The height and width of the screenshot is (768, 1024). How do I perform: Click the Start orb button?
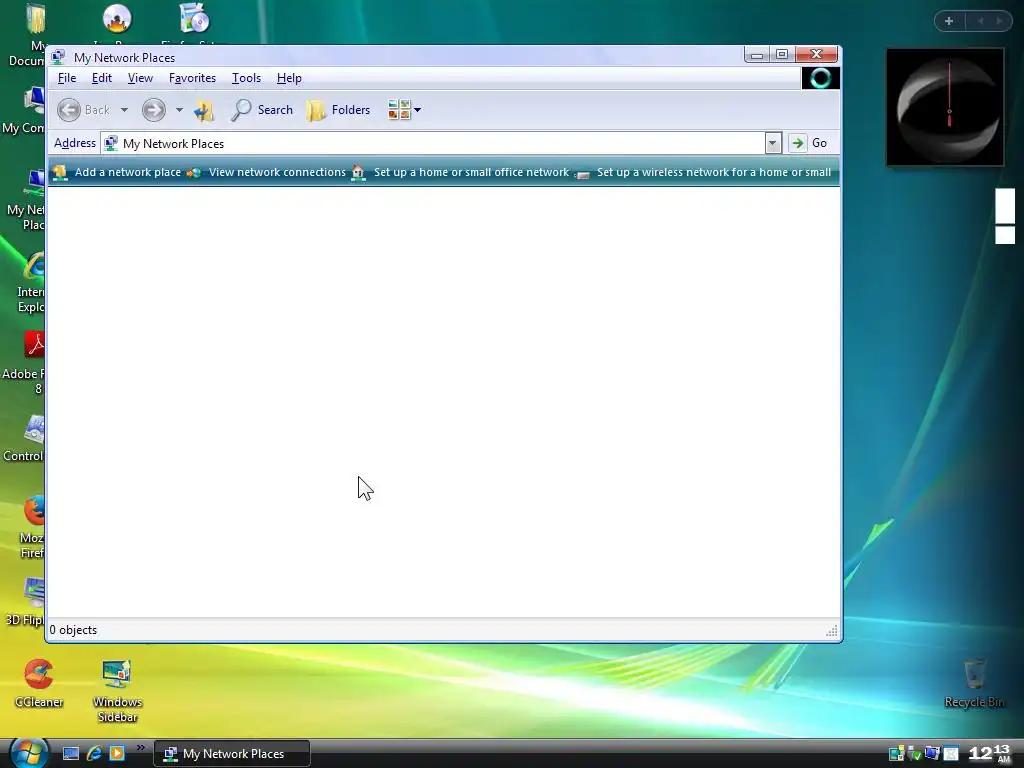pyautogui.click(x=29, y=752)
